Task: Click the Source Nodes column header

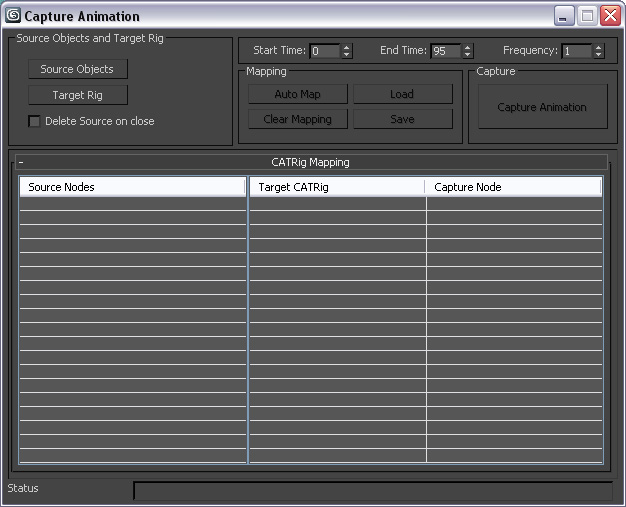Action: 133,187
